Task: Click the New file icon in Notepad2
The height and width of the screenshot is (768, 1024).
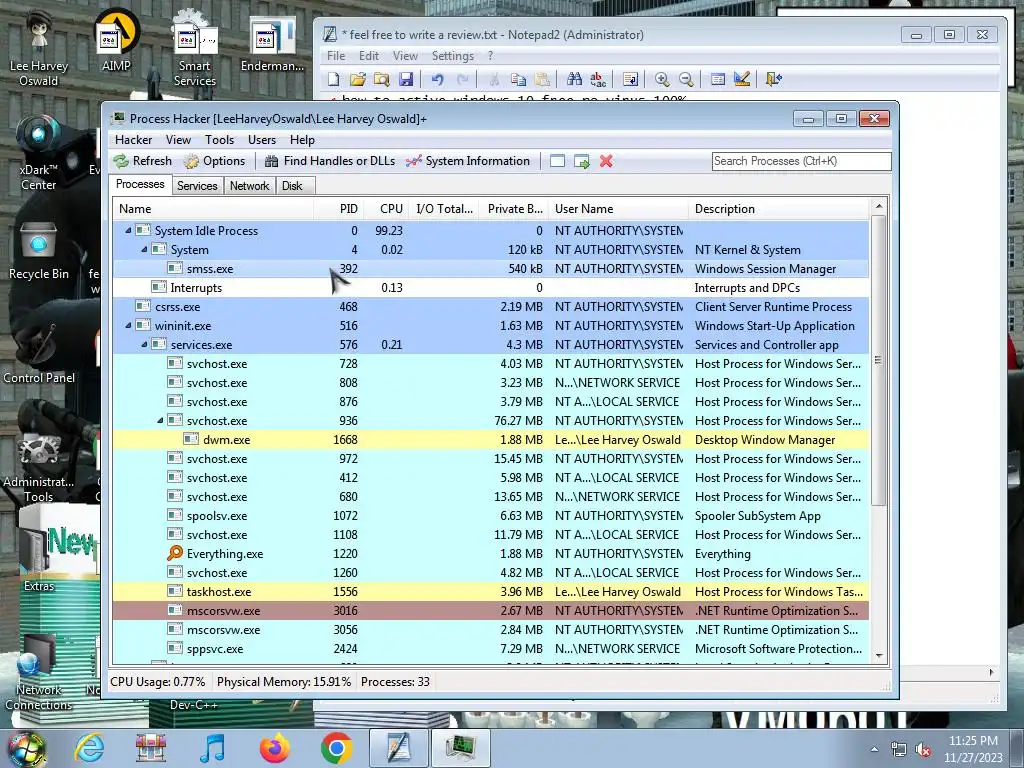Action: 334,79
